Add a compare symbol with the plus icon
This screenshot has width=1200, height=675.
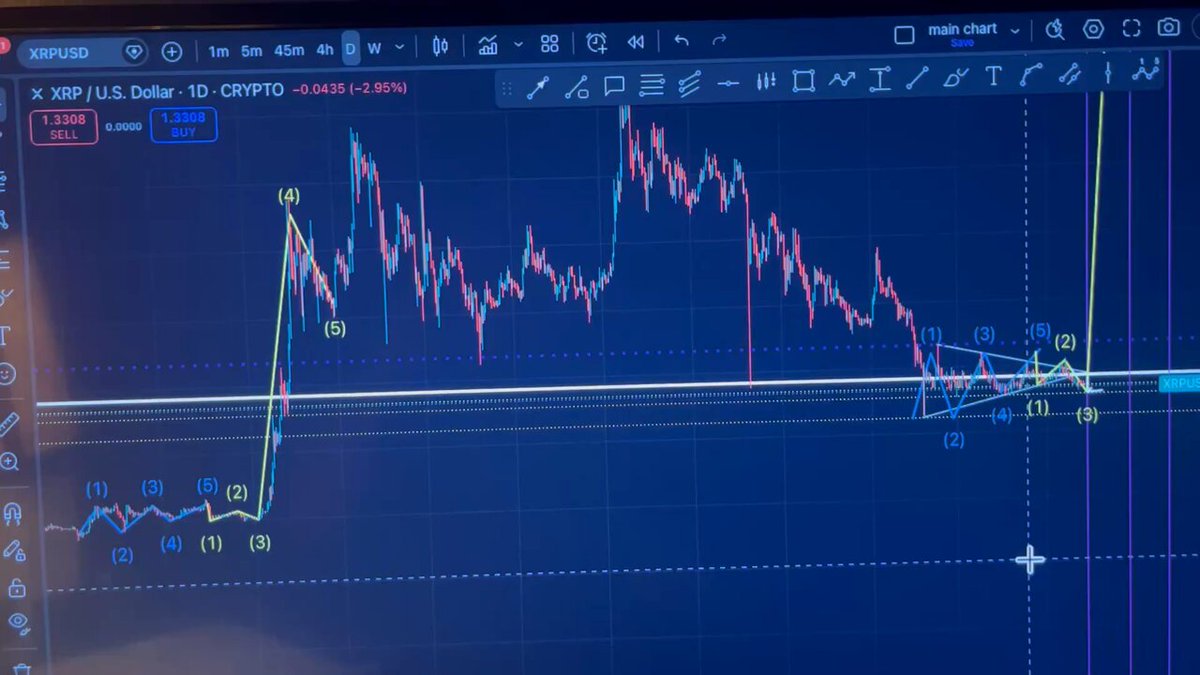[x=172, y=51]
